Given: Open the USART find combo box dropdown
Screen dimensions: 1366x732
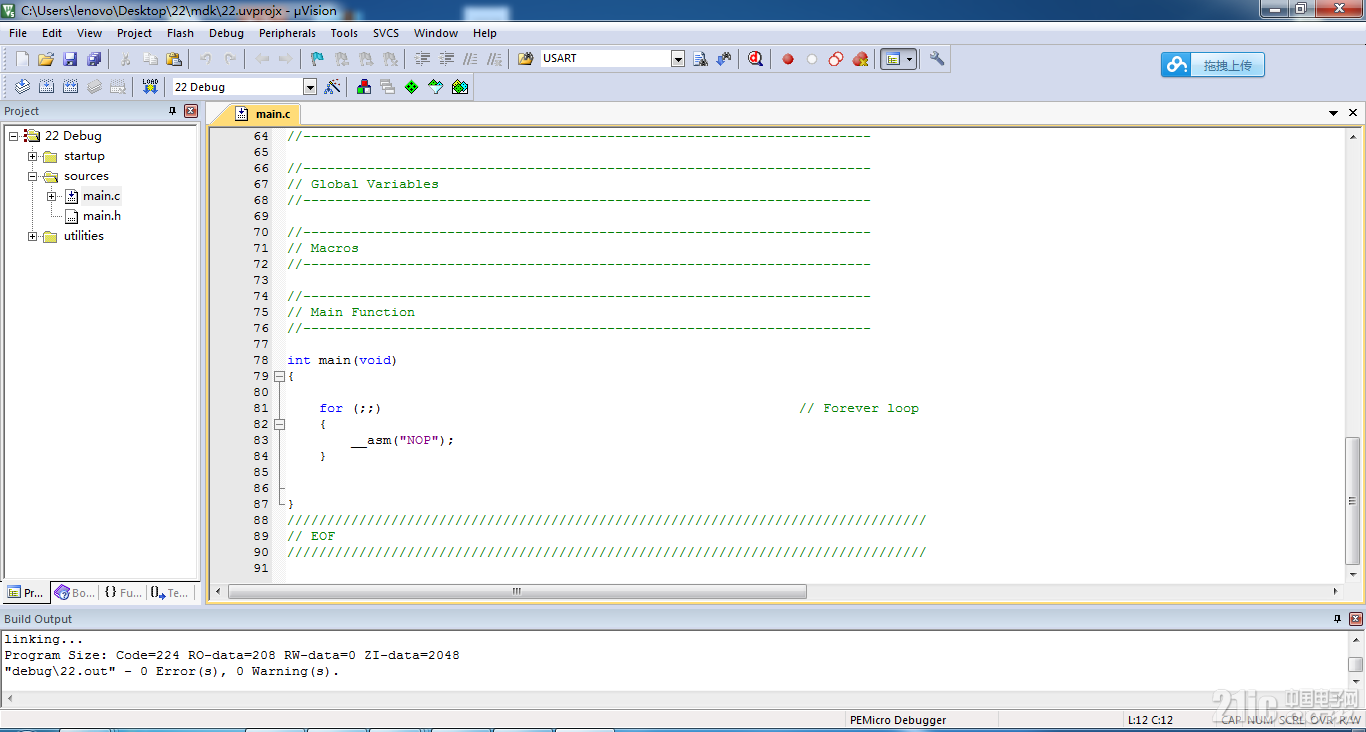Looking at the screenshot, I should click(678, 59).
